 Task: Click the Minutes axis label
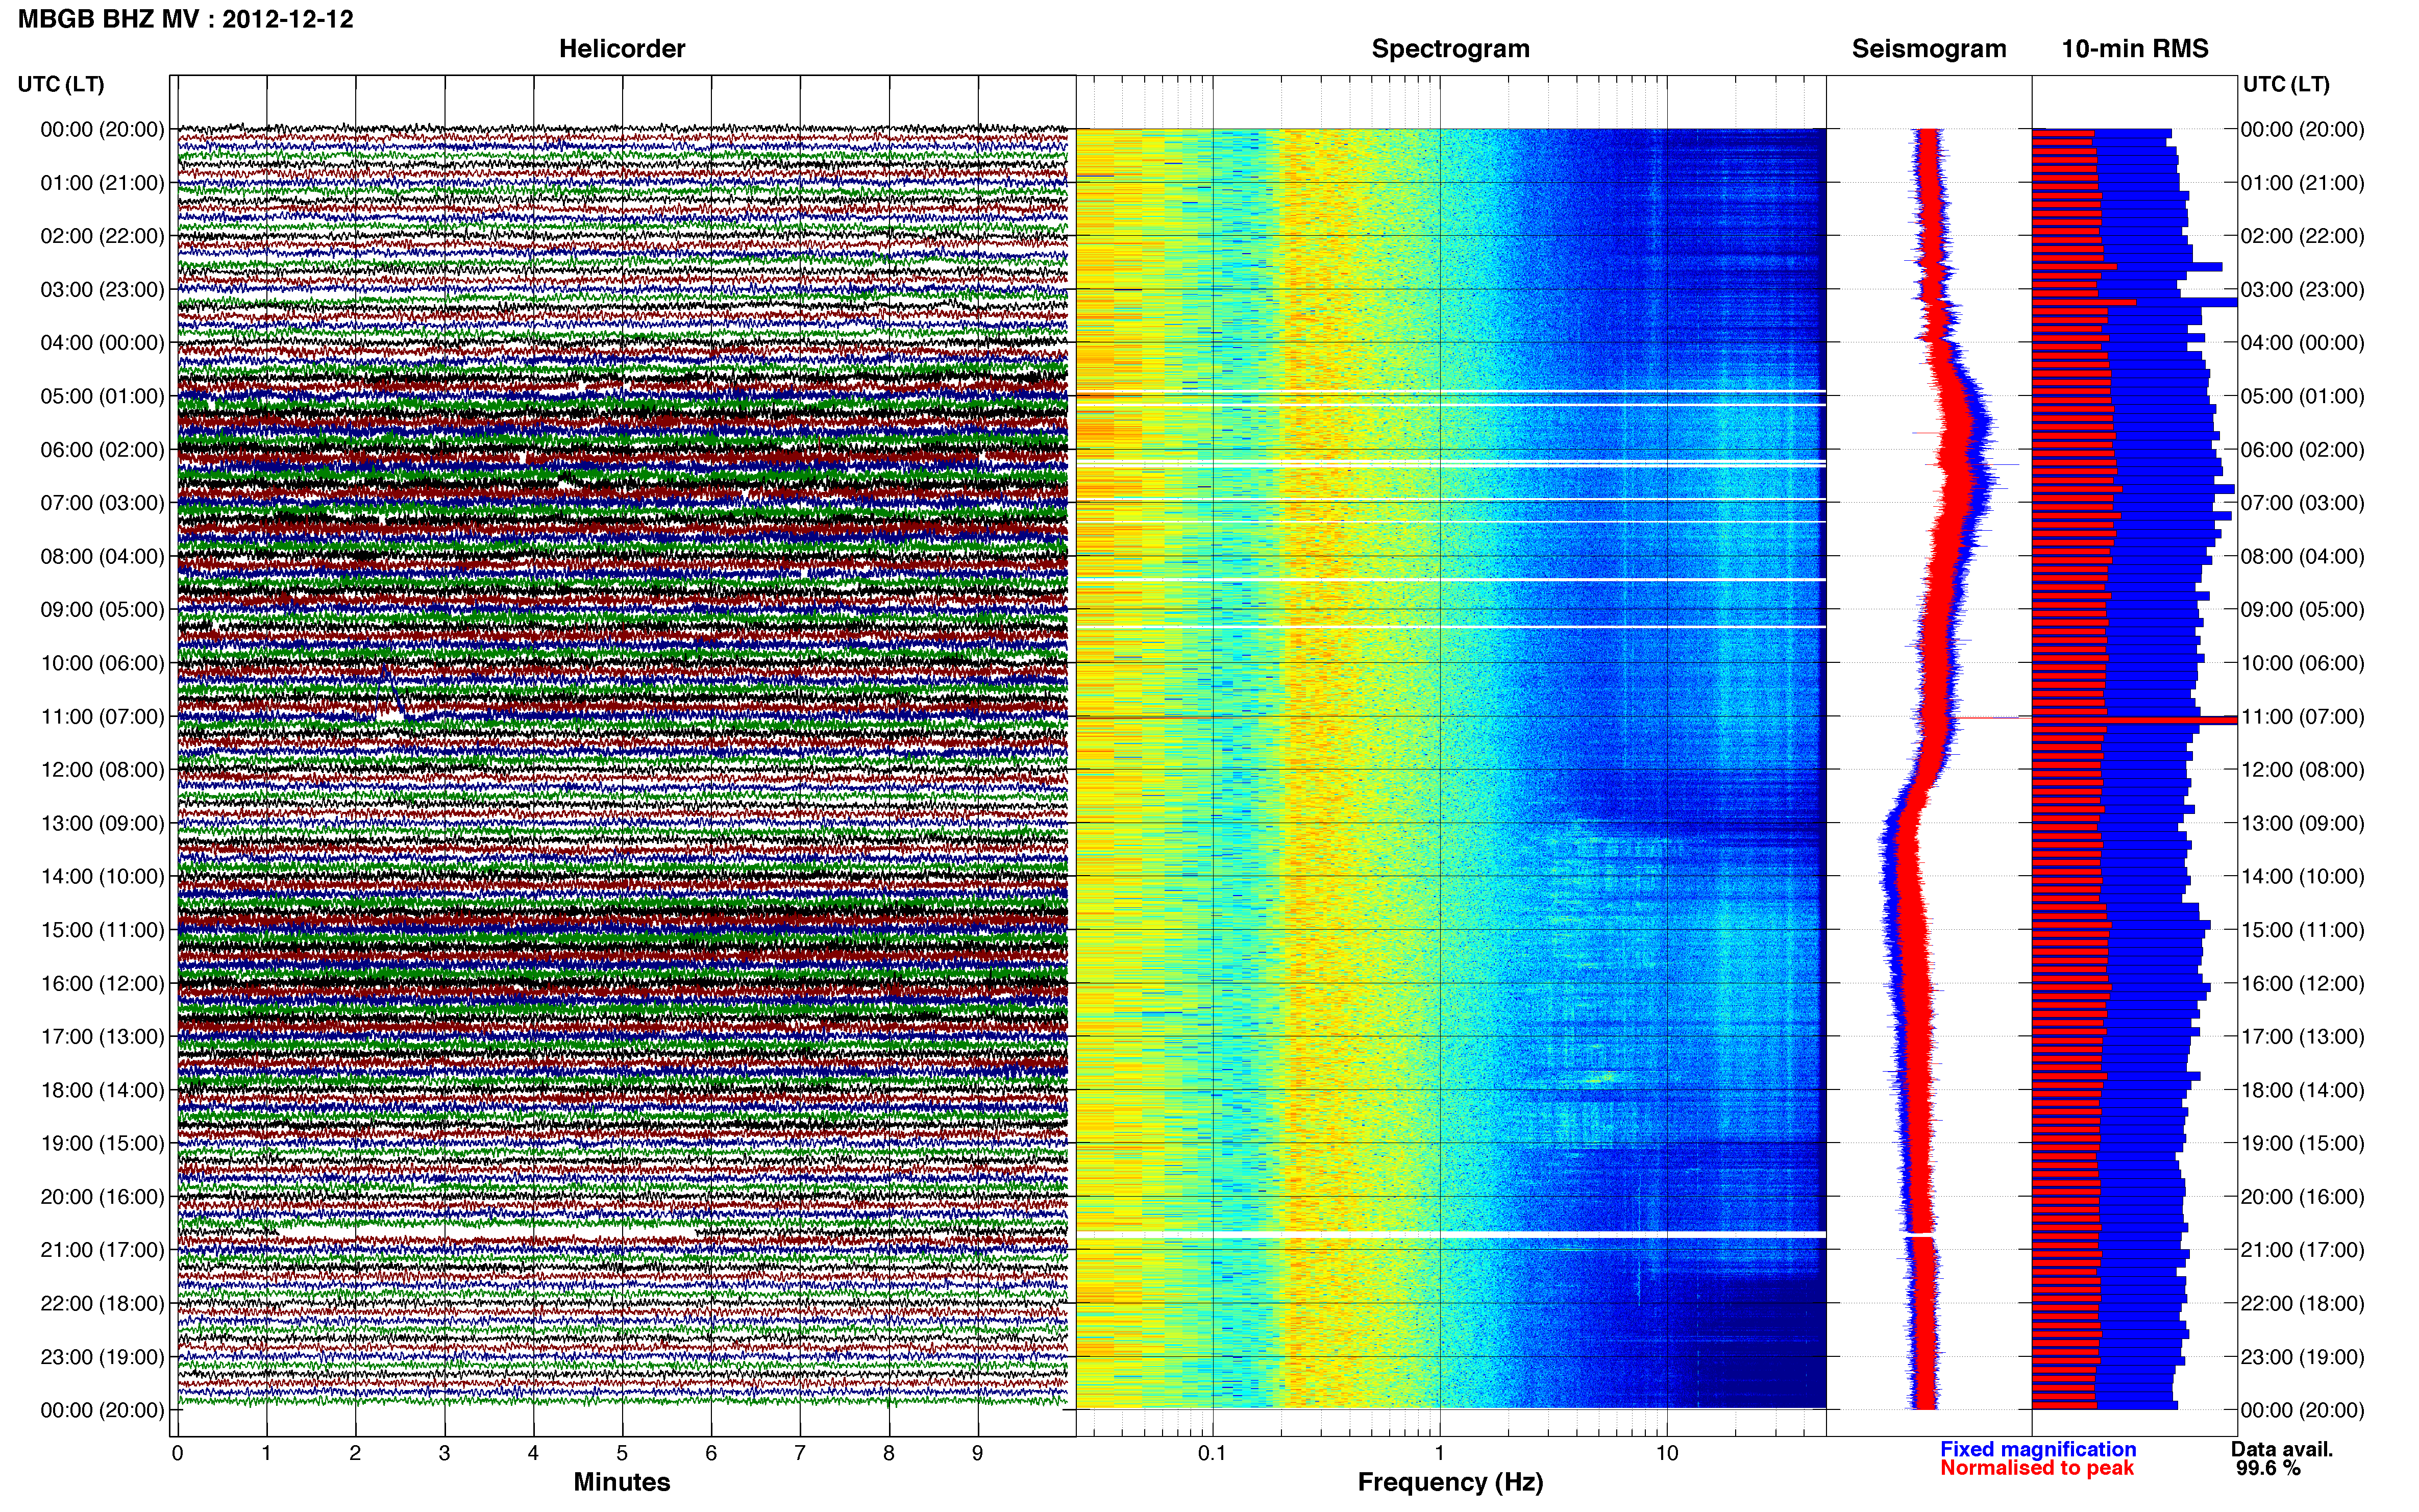(x=622, y=1482)
